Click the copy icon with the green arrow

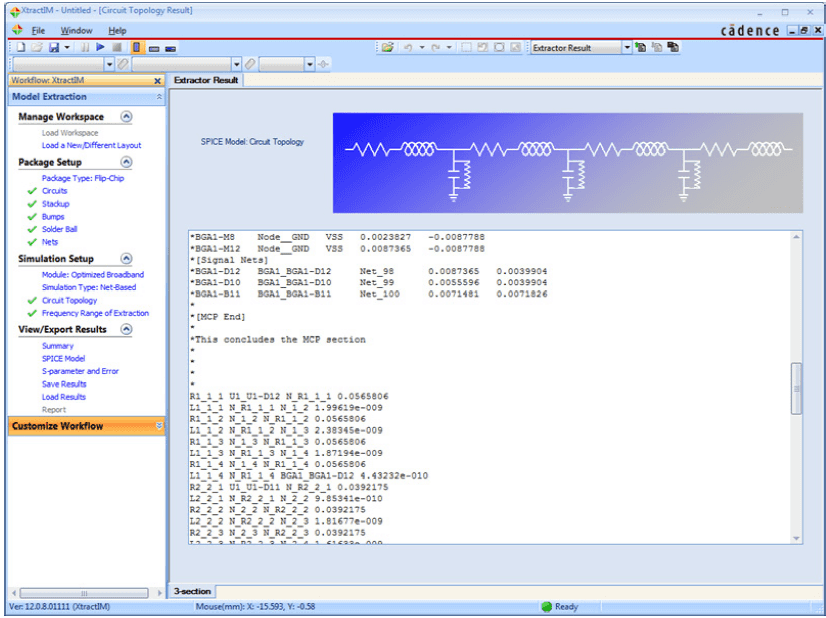click(x=641, y=47)
